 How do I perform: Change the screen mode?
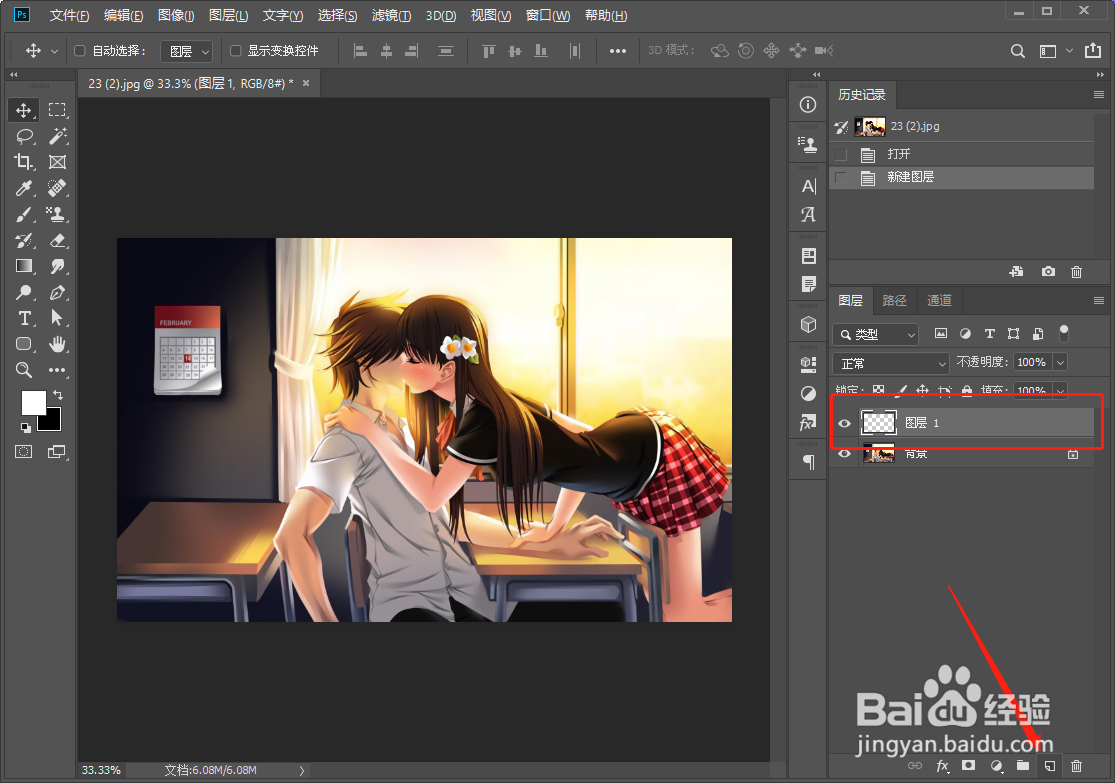coord(56,452)
